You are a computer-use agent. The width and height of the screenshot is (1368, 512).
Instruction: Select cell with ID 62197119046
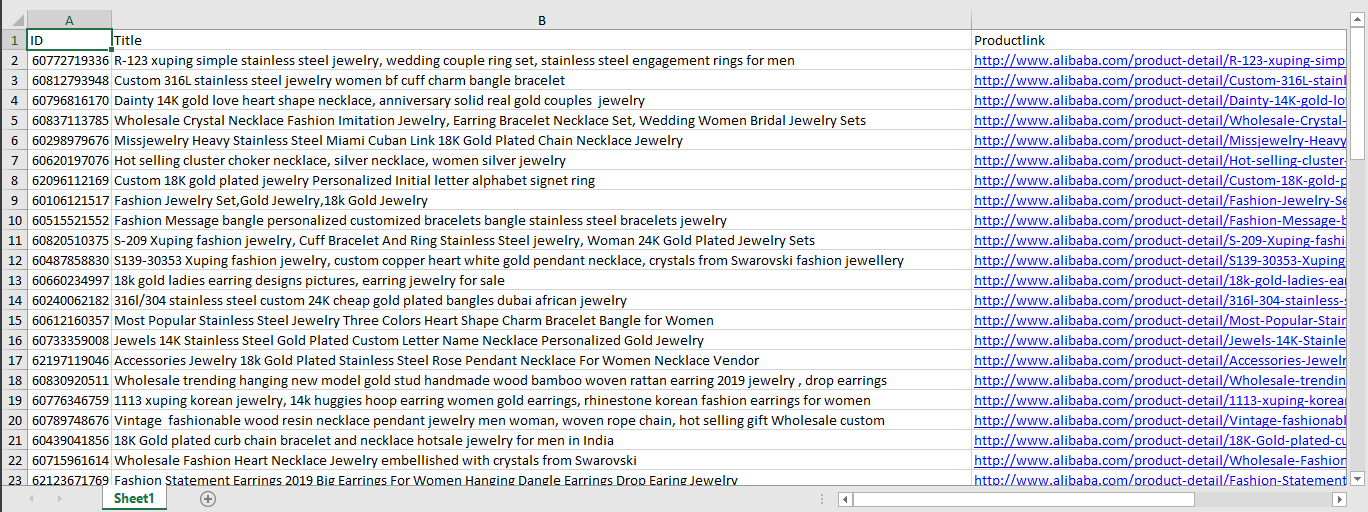pos(69,360)
